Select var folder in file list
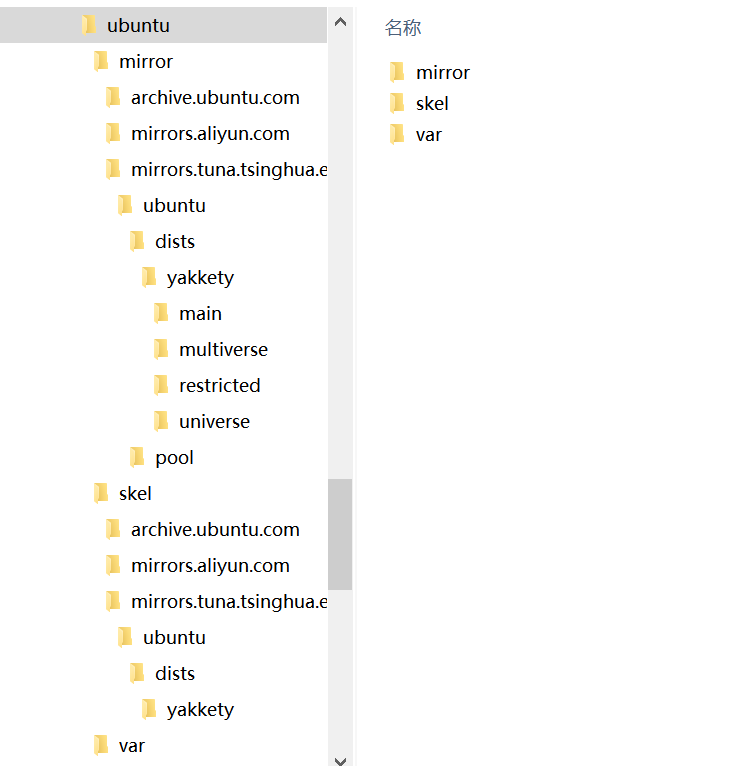 (x=428, y=135)
